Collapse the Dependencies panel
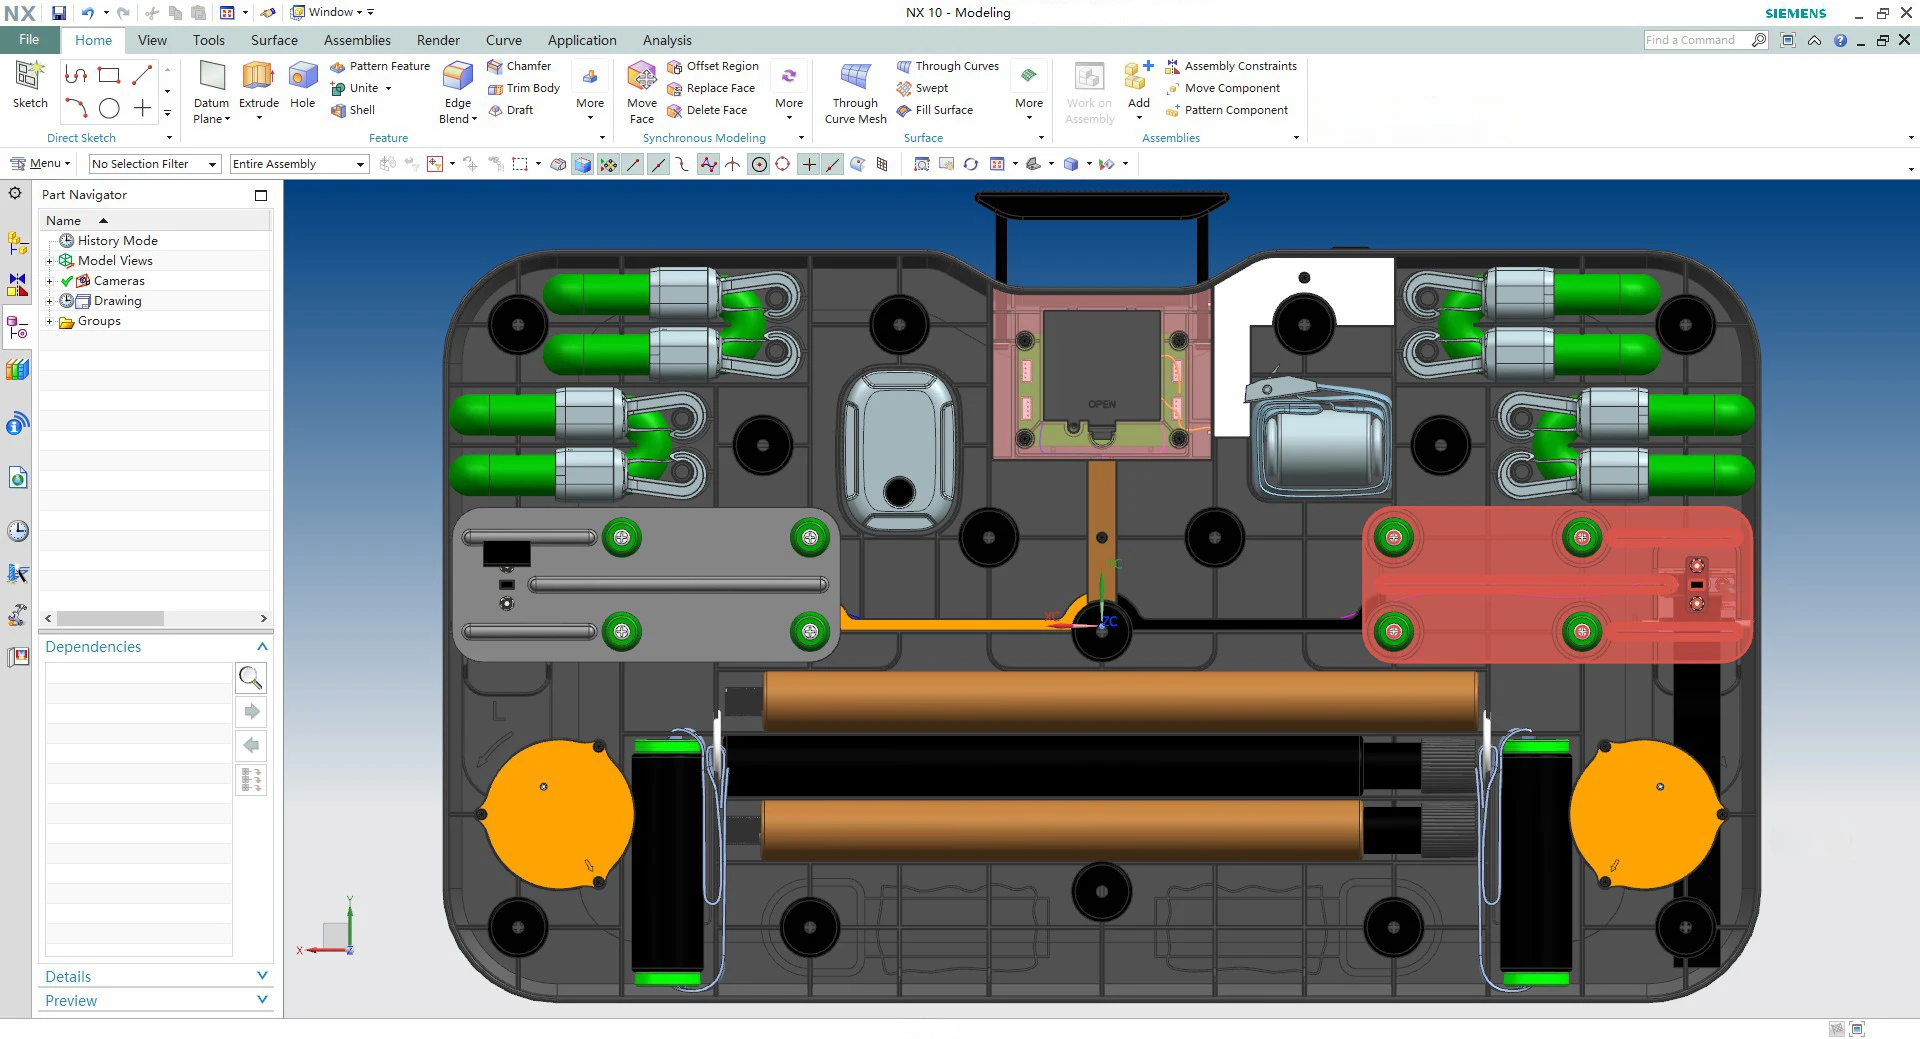This screenshot has height=1039, width=1920. point(262,647)
